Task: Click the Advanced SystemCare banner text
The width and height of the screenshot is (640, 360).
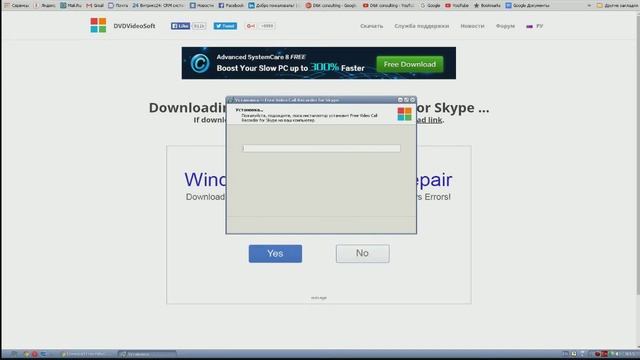Action: coord(290,63)
